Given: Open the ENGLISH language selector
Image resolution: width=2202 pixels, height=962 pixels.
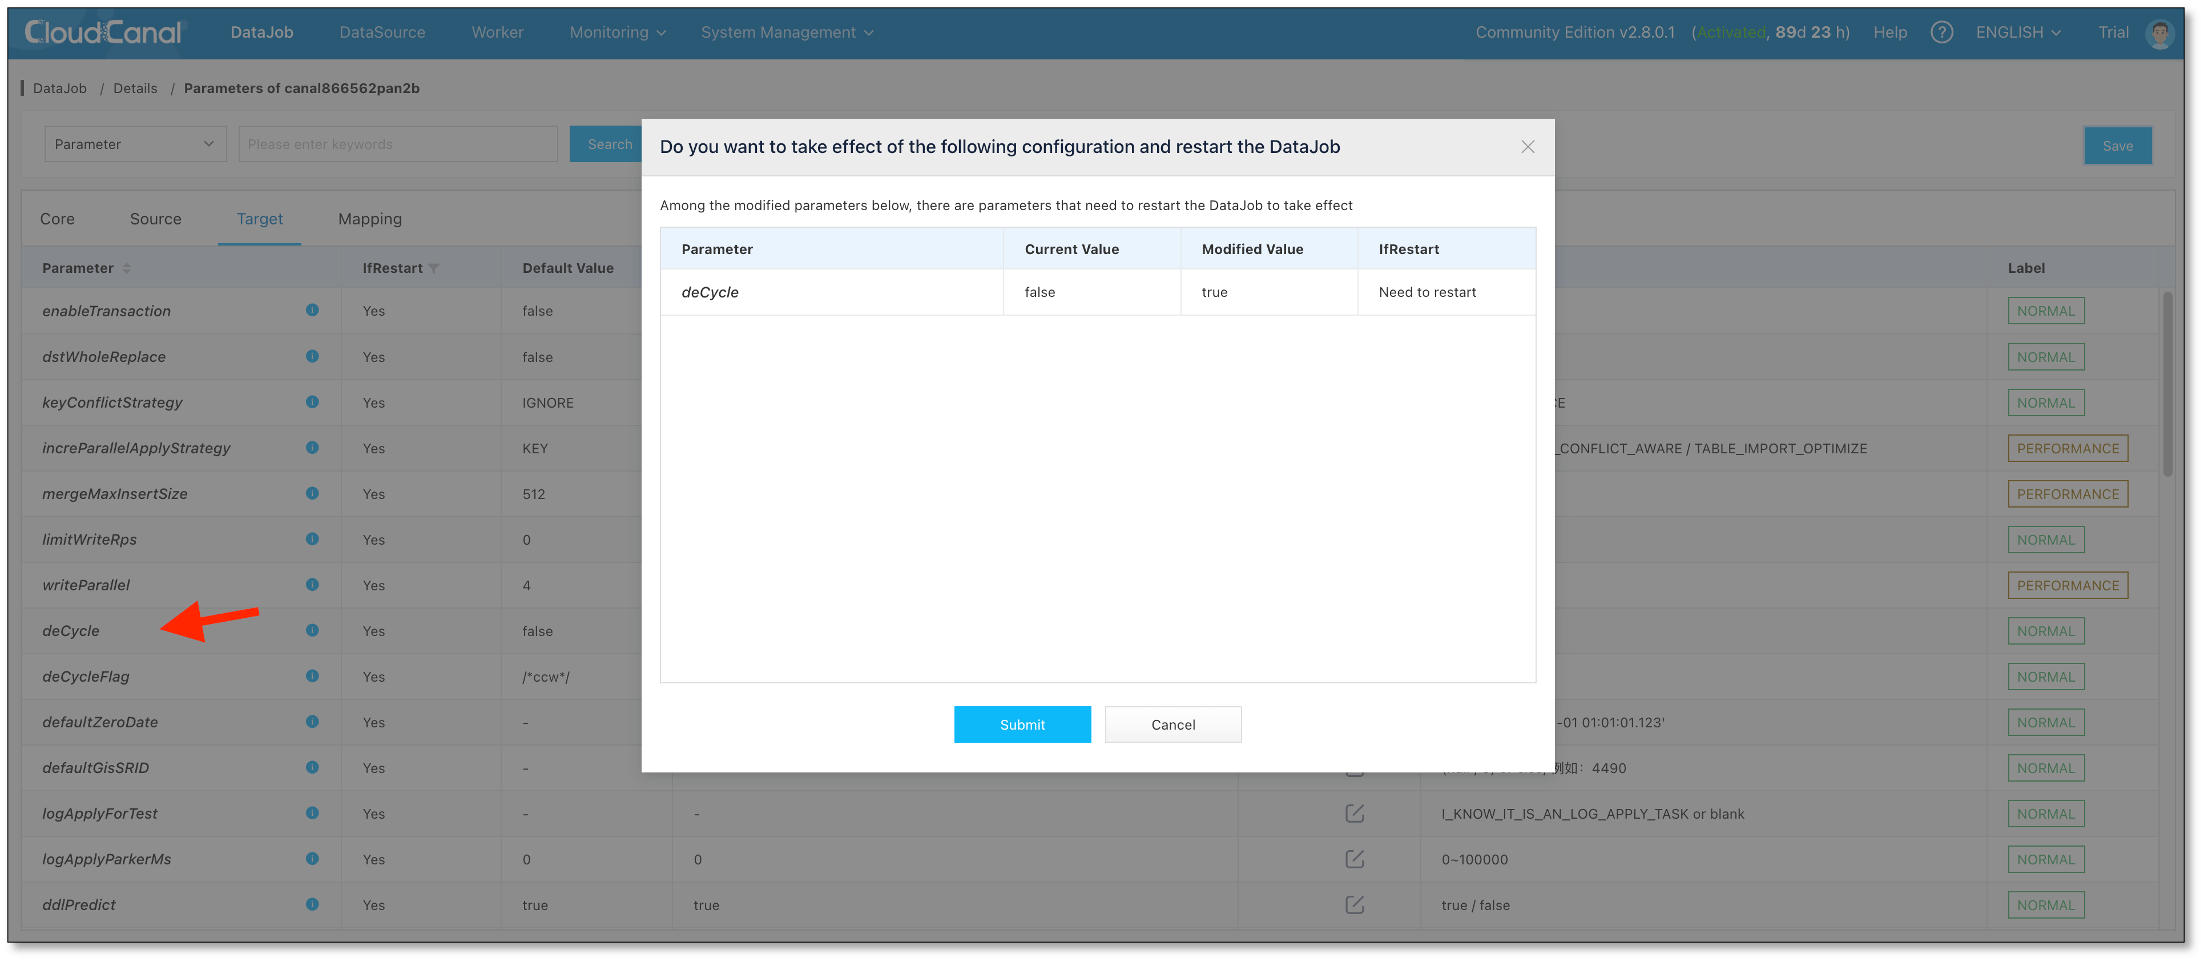Looking at the screenshot, I should (x=2017, y=33).
